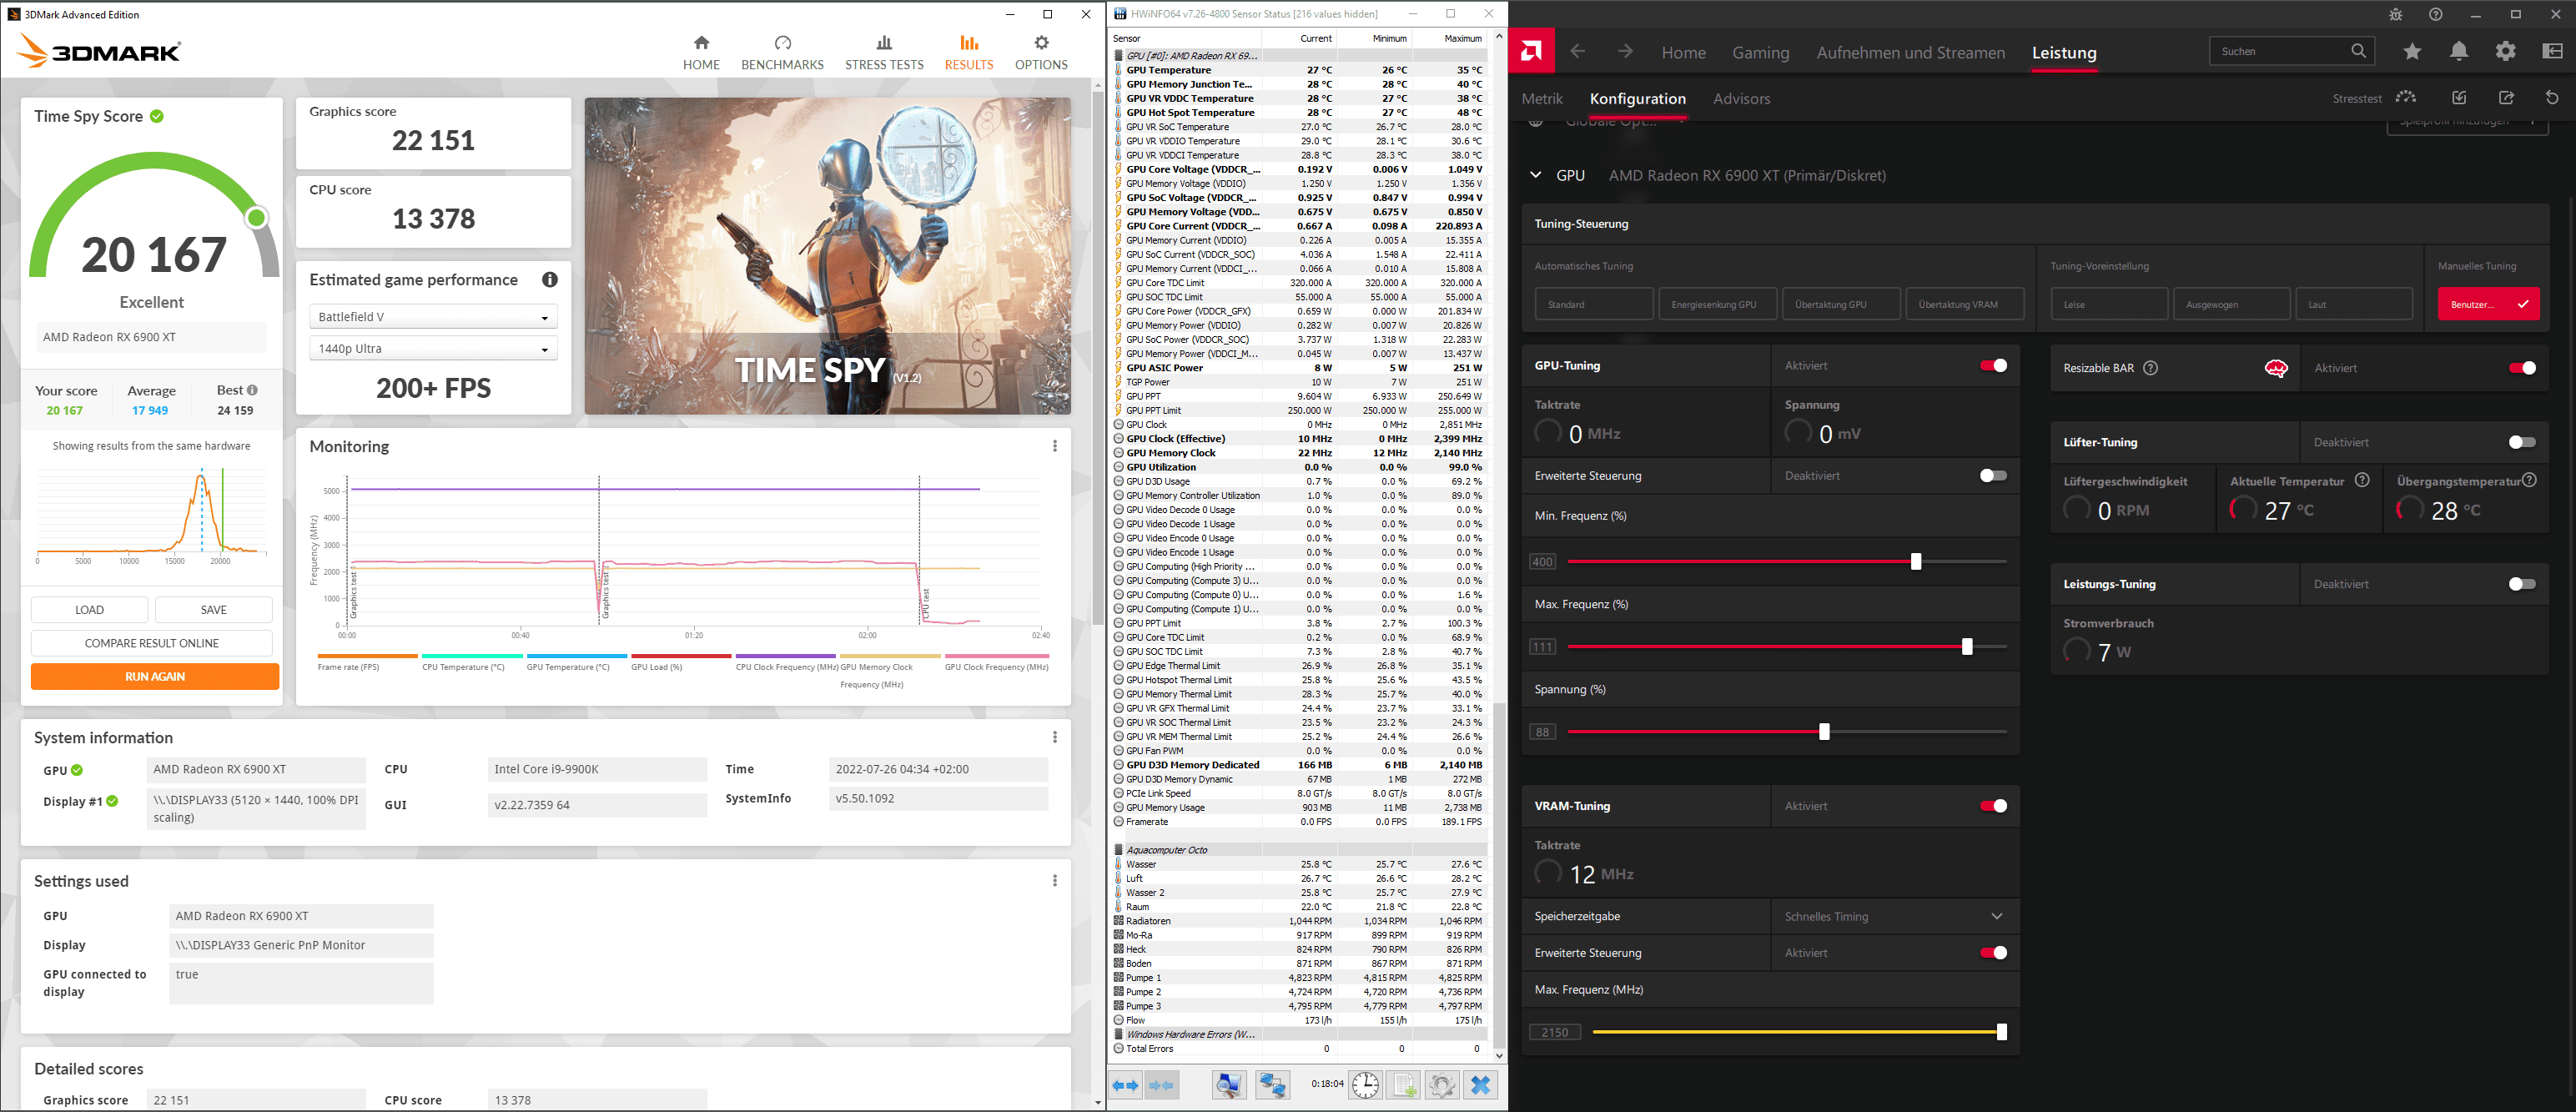Click the export tuning profile icon
This screenshot has height=1112, width=2576.
(2506, 98)
